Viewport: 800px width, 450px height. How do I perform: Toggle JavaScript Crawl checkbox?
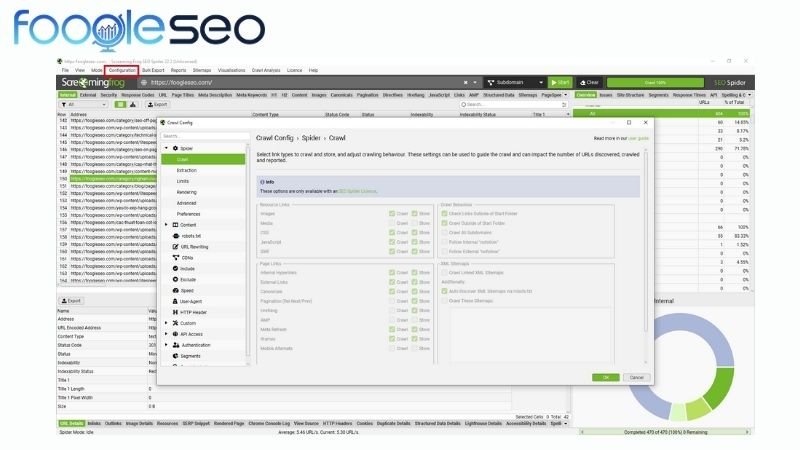point(392,242)
